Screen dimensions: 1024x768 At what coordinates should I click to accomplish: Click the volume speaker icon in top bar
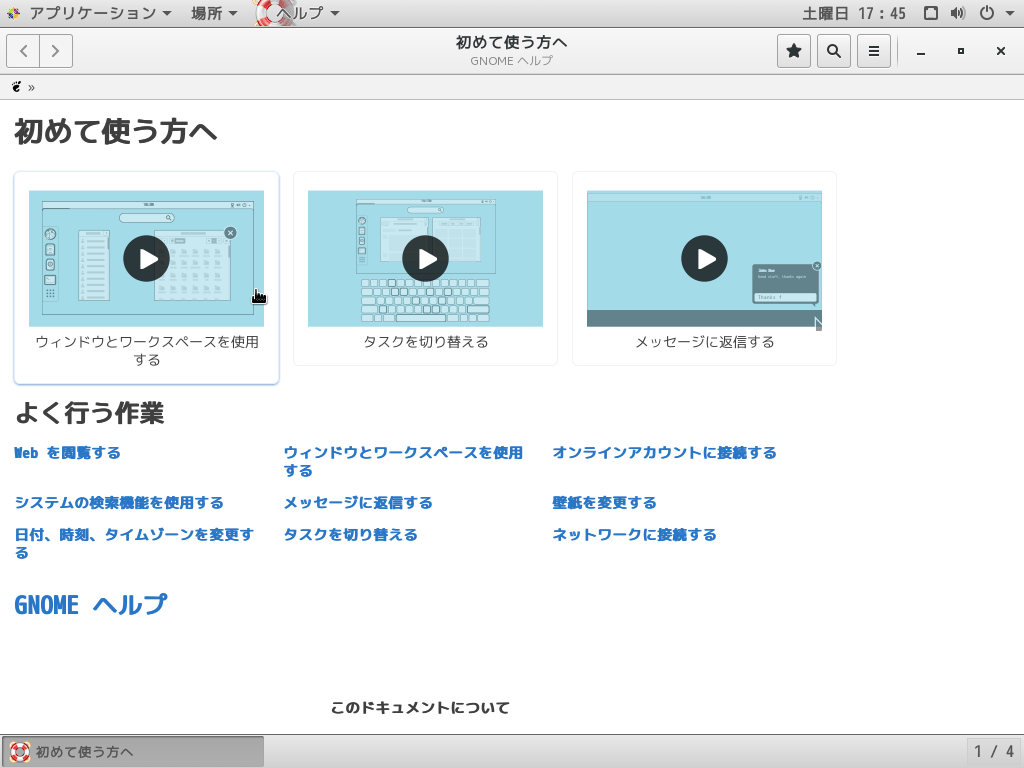tap(958, 13)
